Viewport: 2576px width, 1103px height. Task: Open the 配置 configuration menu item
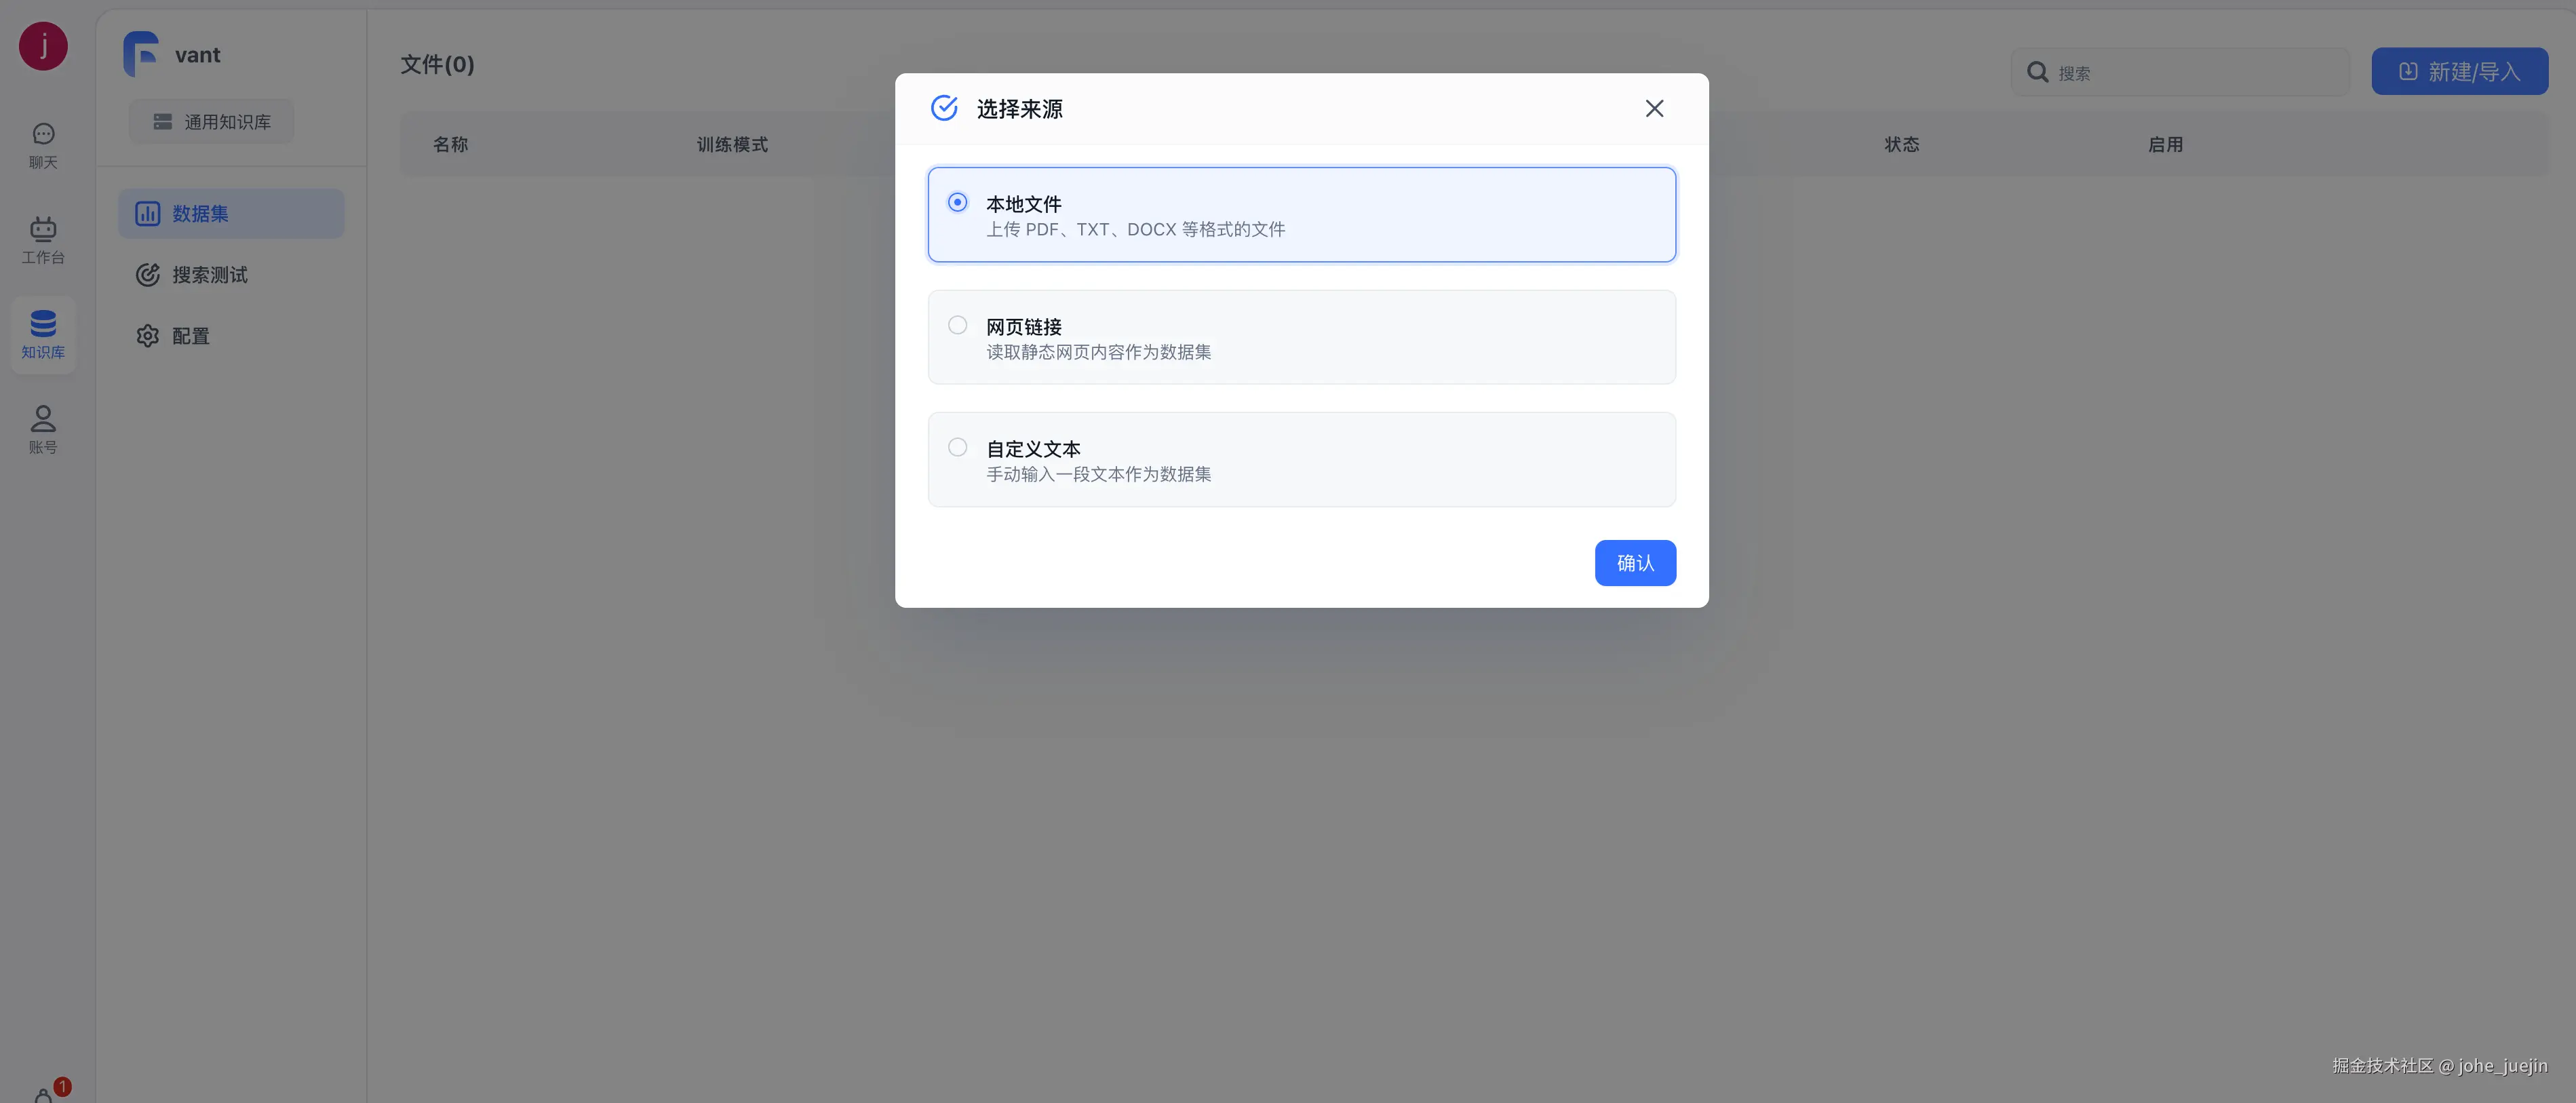click(190, 336)
